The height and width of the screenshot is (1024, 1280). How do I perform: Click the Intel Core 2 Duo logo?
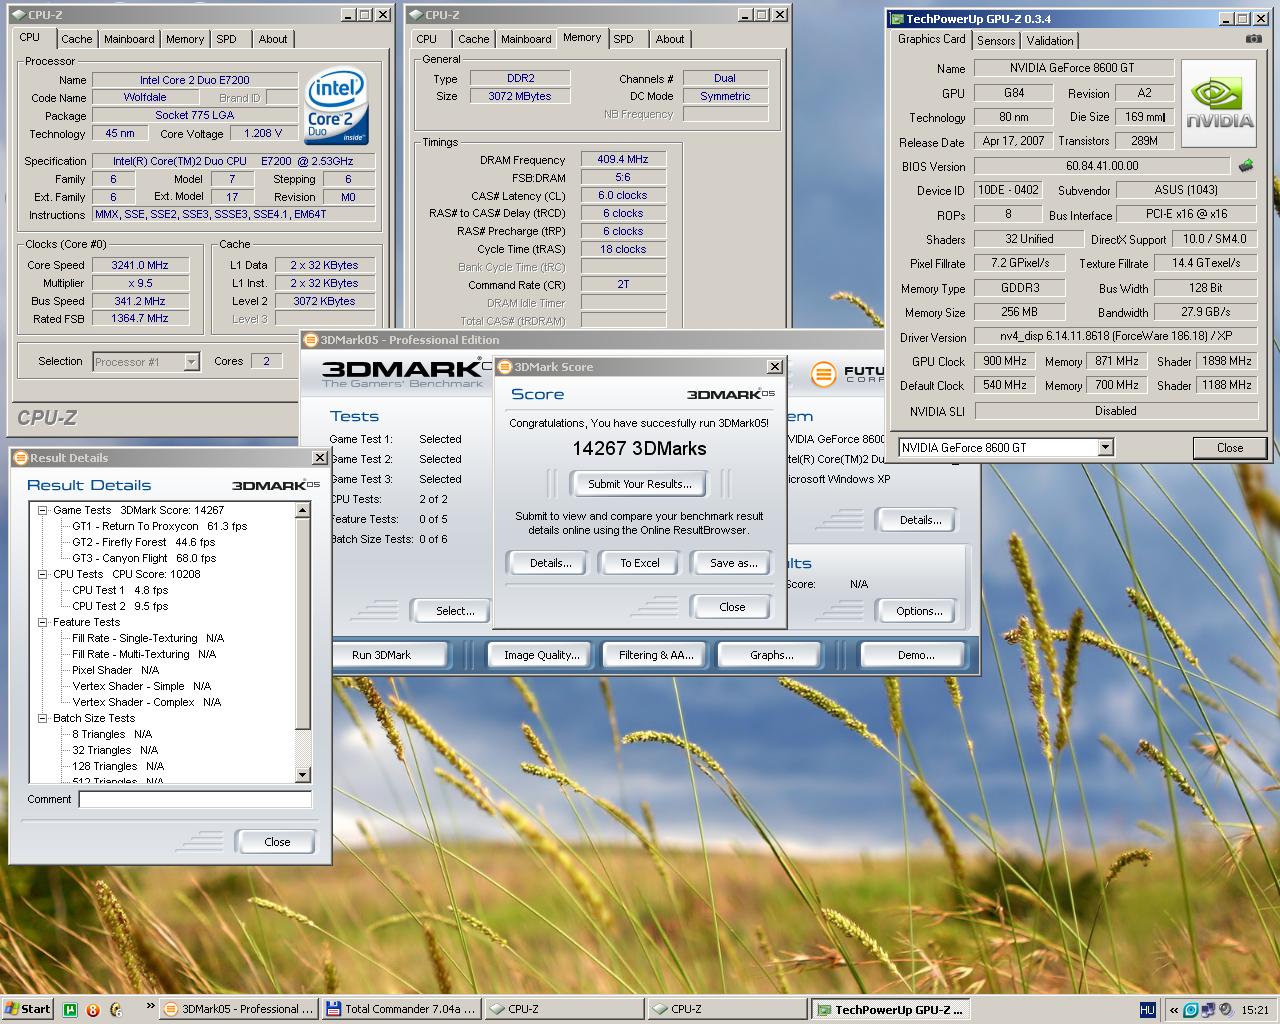pyautogui.click(x=336, y=104)
